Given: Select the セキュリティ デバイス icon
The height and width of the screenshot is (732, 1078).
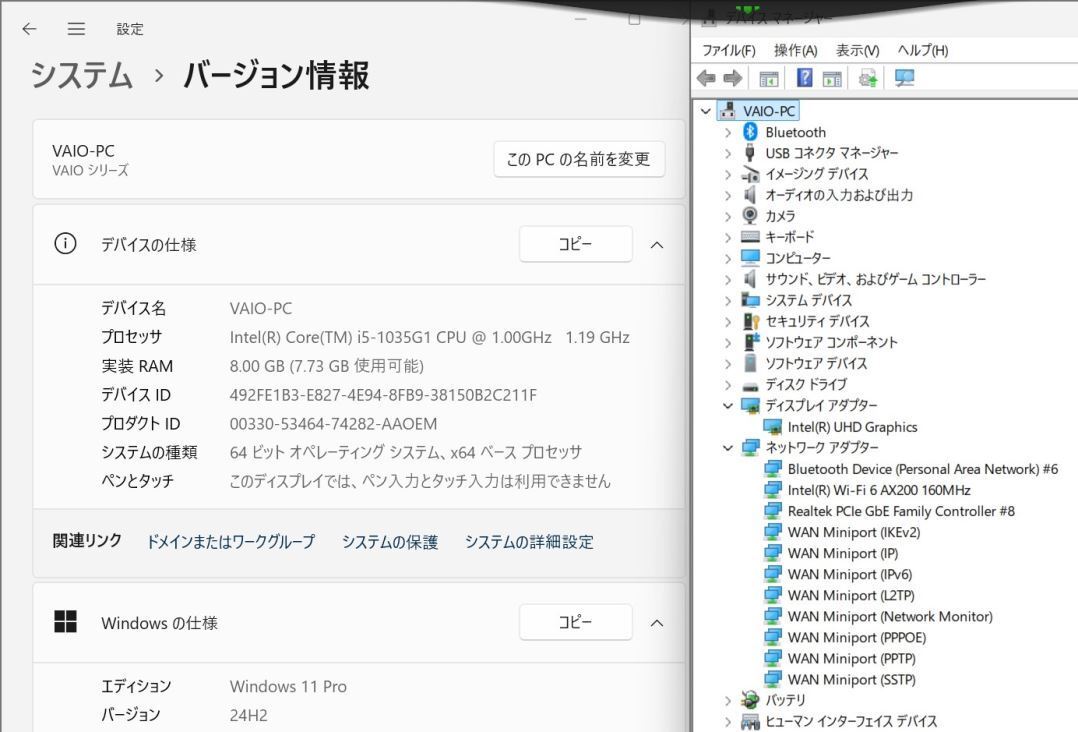Looking at the screenshot, I should click(x=751, y=321).
